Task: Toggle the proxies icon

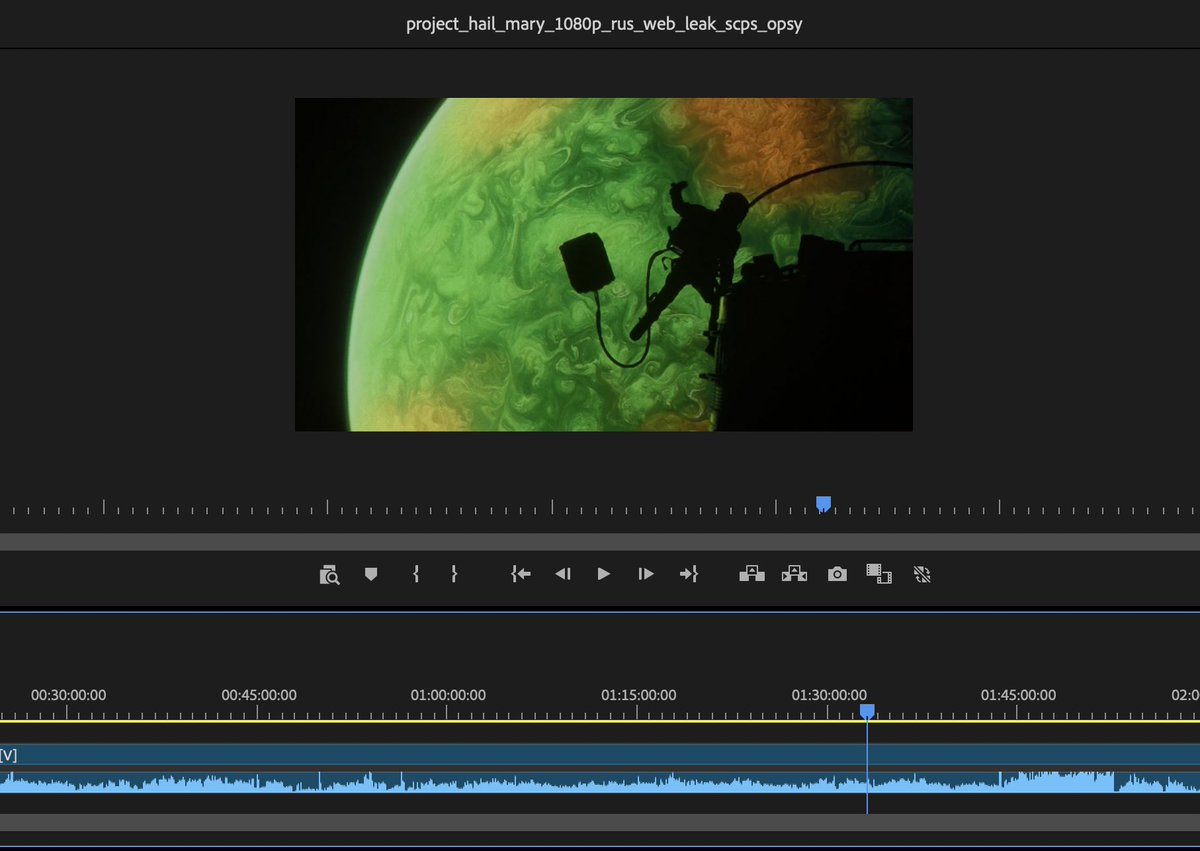Action: [922, 574]
